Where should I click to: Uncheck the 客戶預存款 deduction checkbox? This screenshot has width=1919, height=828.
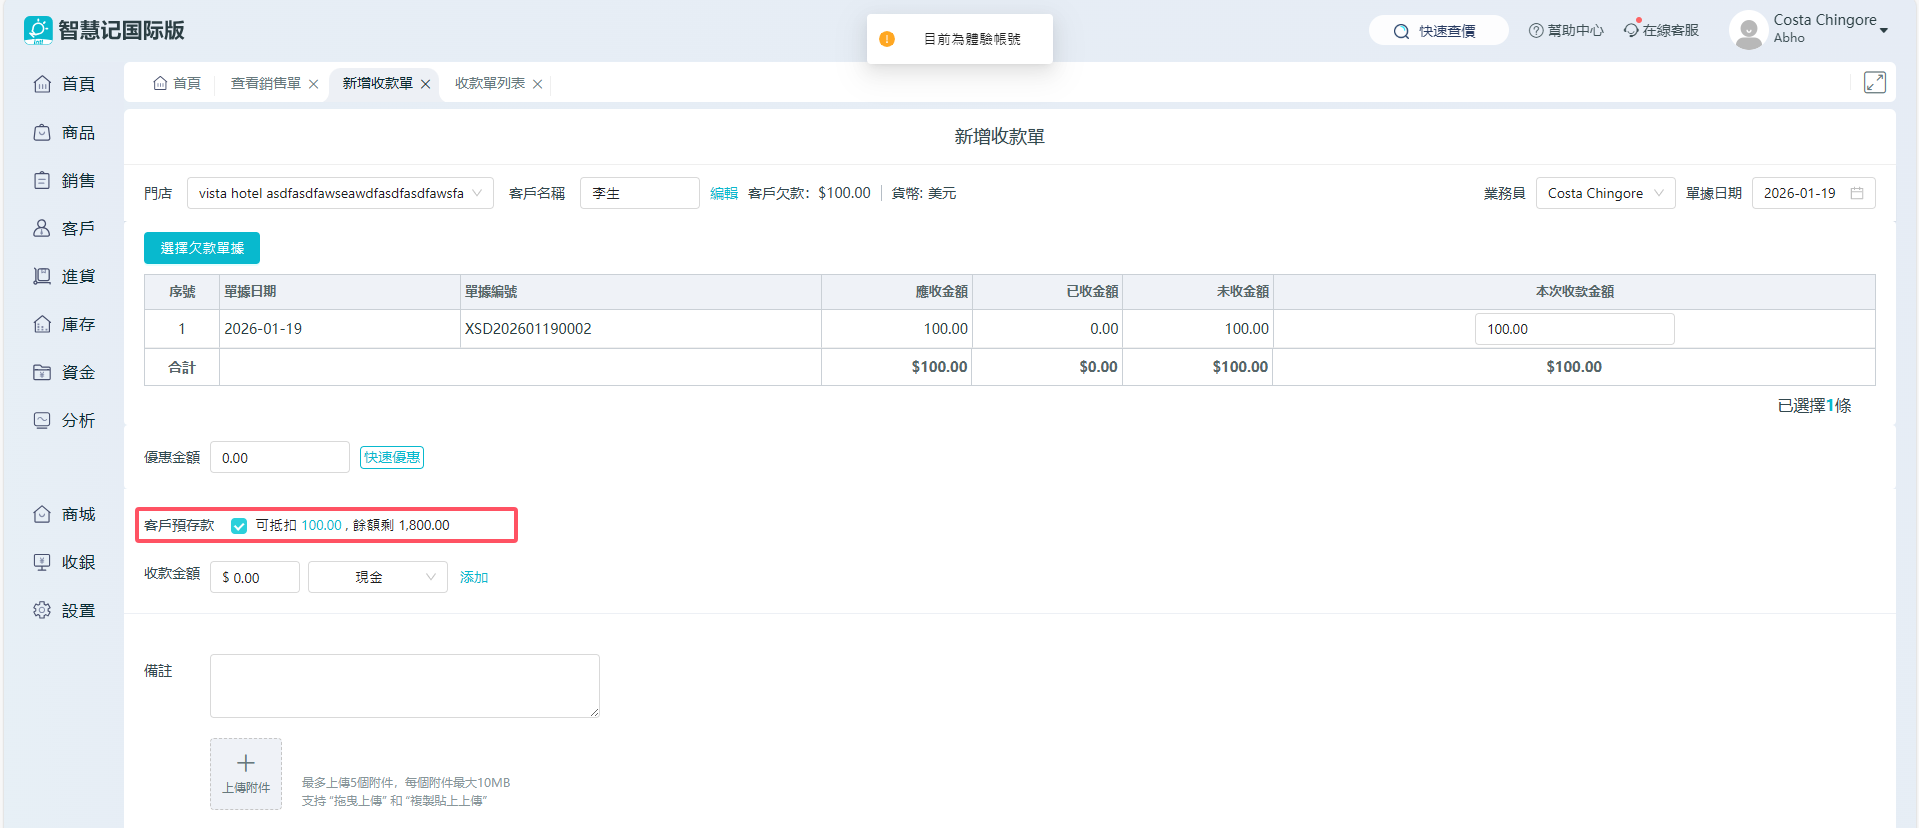[x=239, y=526]
